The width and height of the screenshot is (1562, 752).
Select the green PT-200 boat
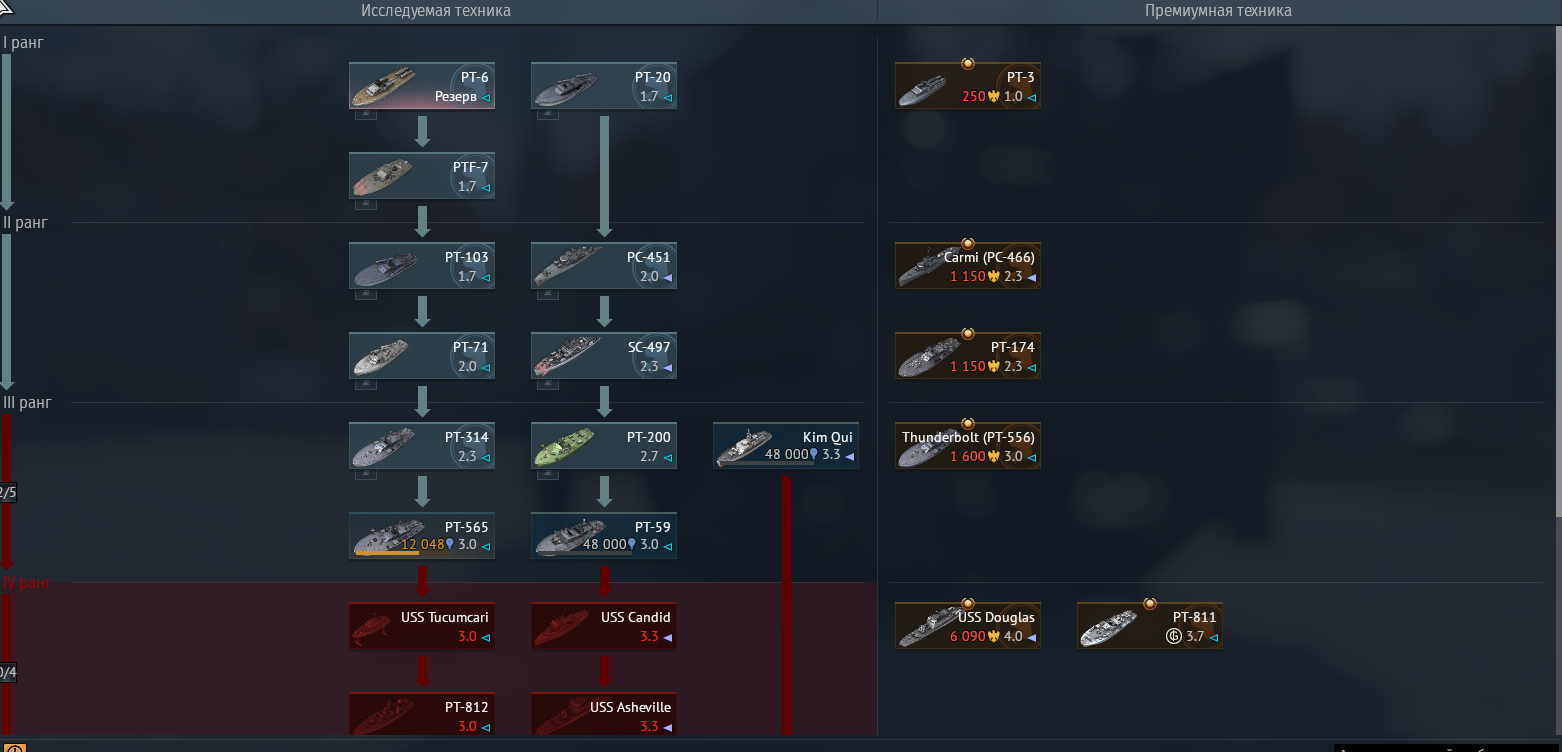[604, 446]
